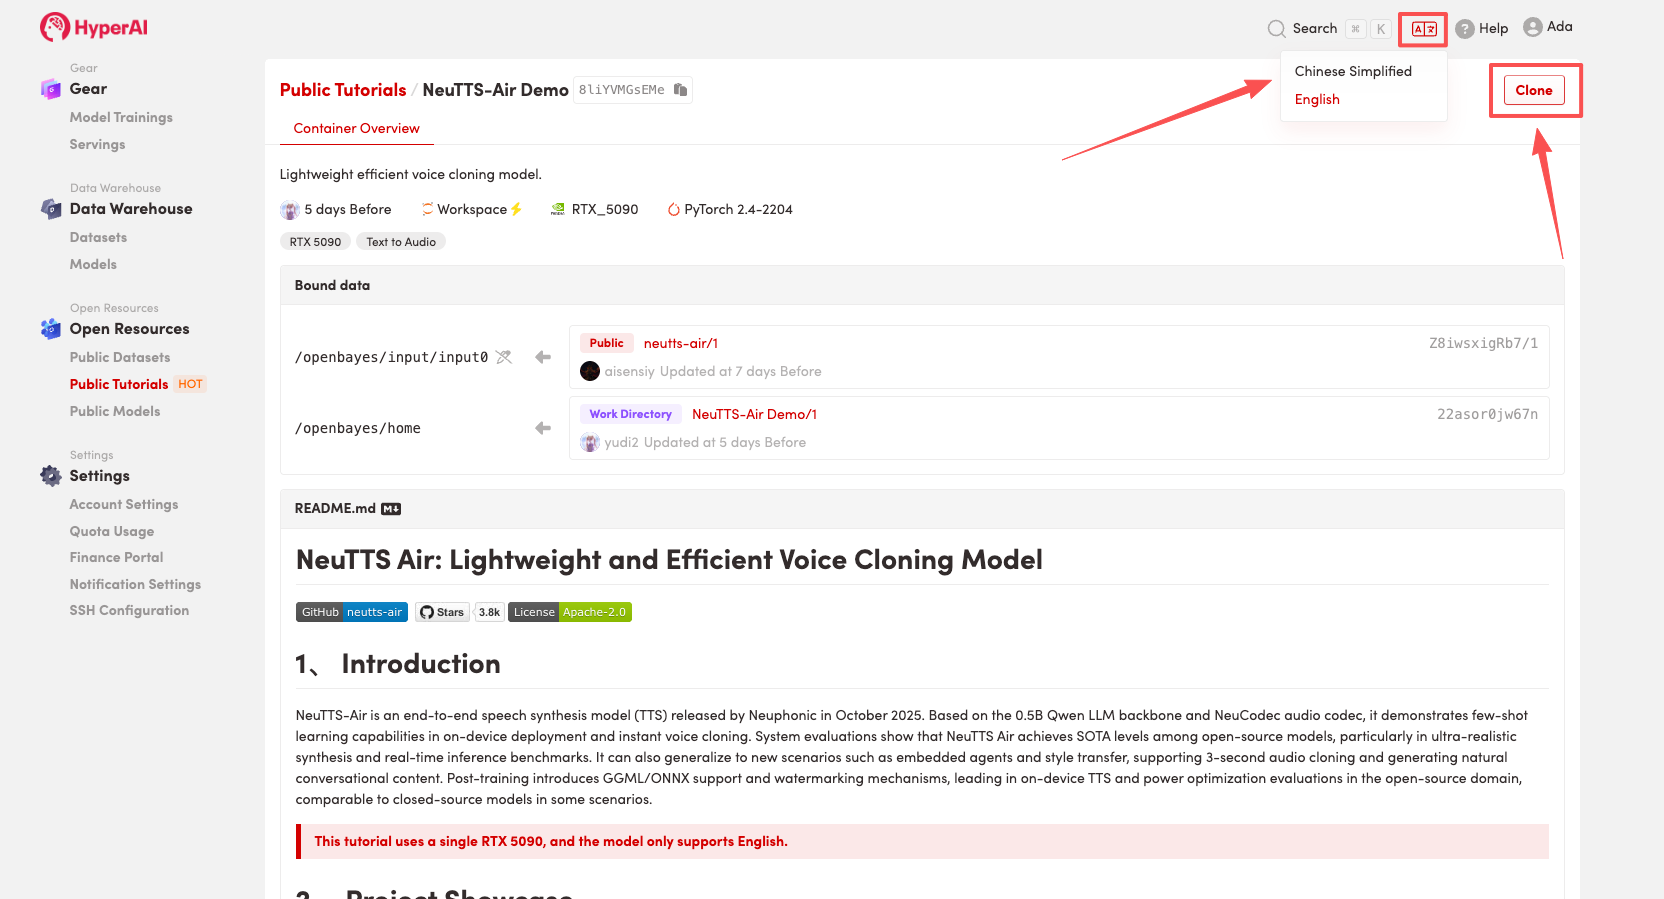Image resolution: width=1664 pixels, height=899 pixels.
Task: Open Datasets in the sidebar
Action: click(x=98, y=237)
